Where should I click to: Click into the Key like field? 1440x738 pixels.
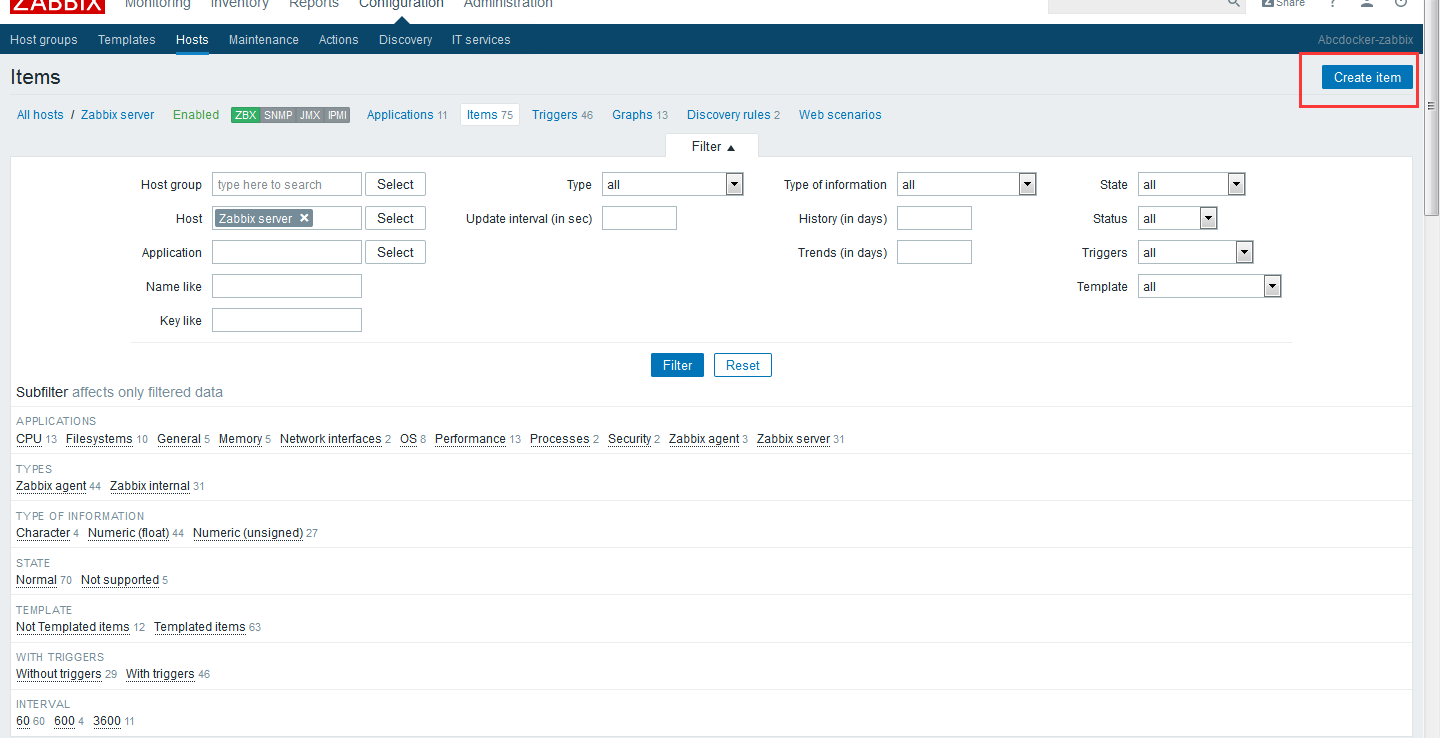point(287,320)
